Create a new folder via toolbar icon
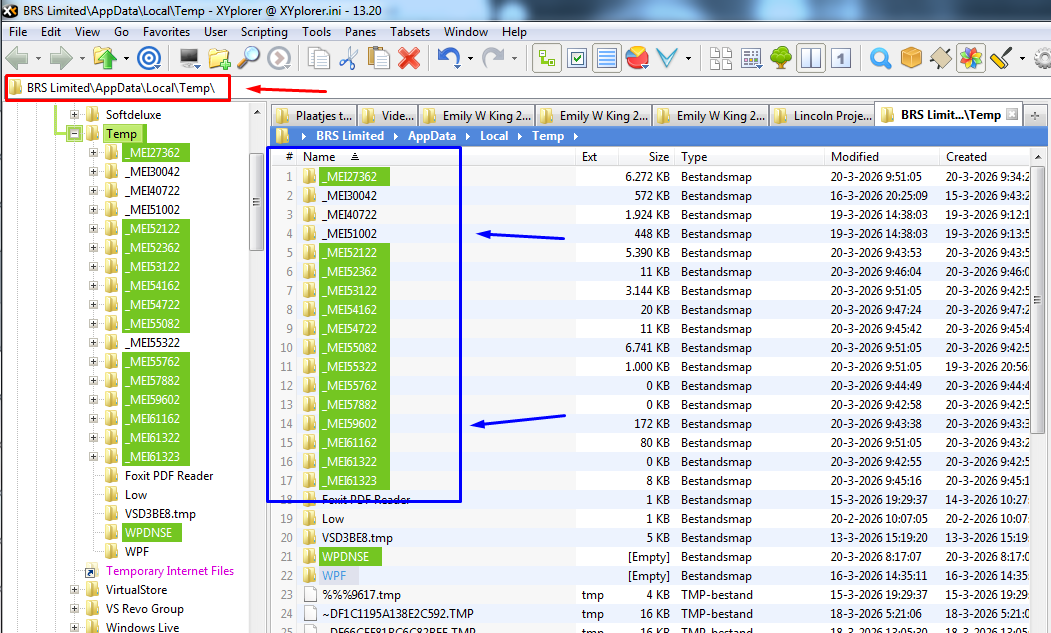 tap(219, 59)
